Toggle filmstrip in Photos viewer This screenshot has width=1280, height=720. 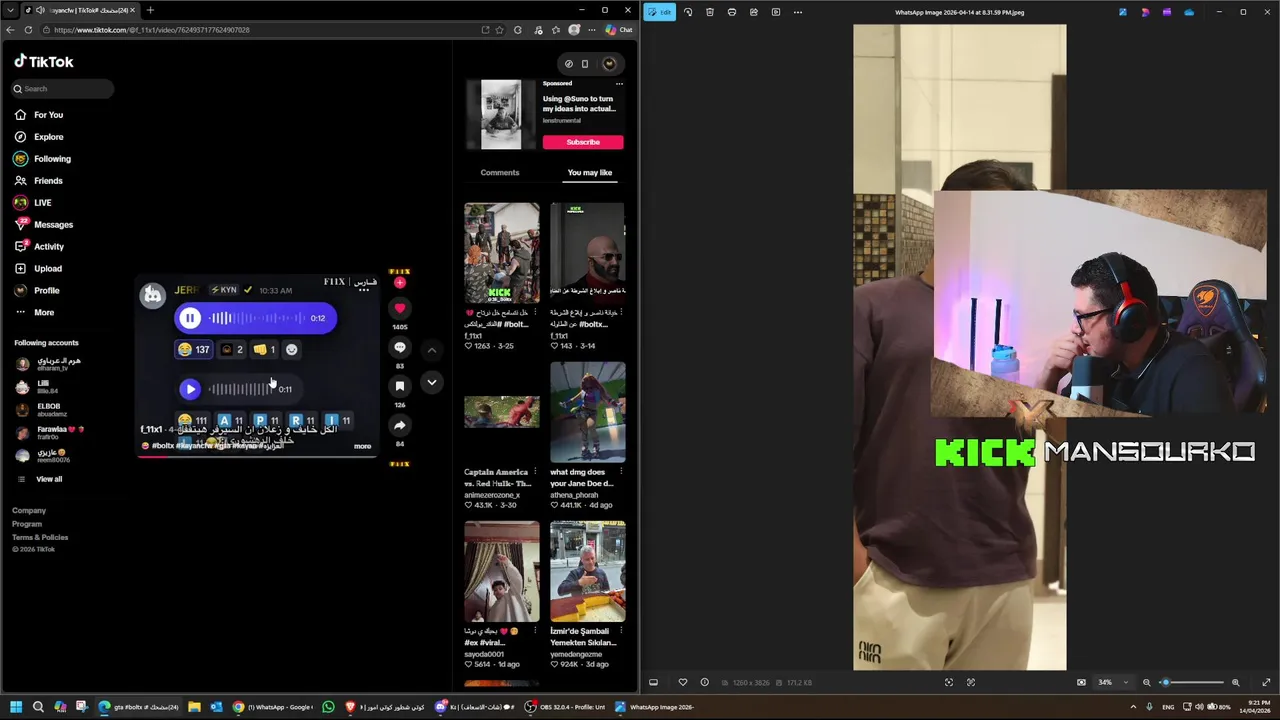pos(653,682)
